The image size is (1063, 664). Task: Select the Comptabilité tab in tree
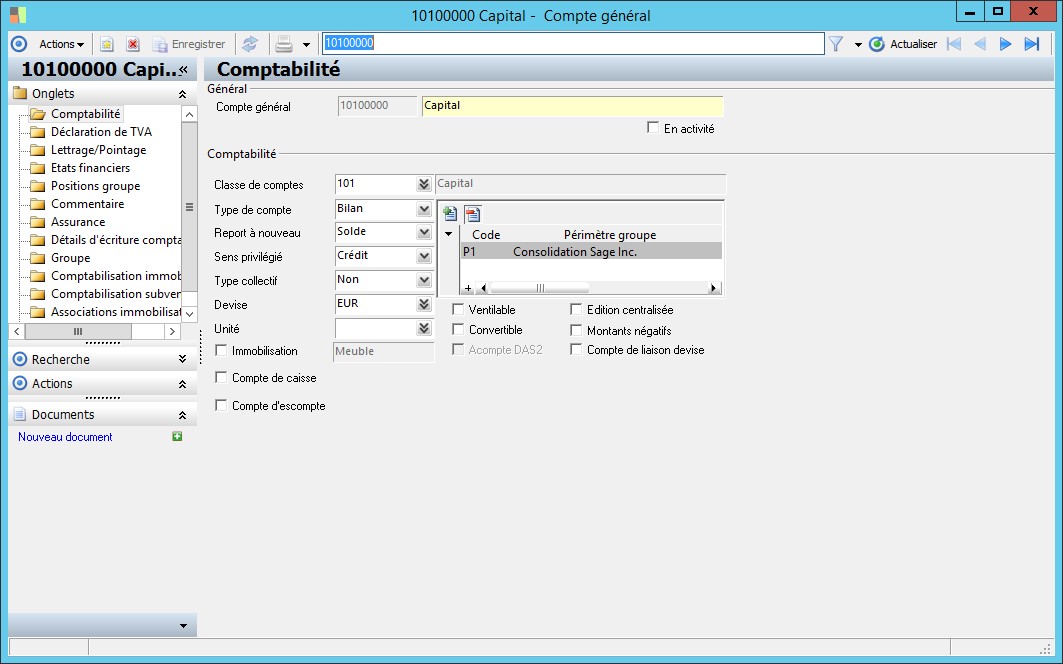(x=85, y=114)
